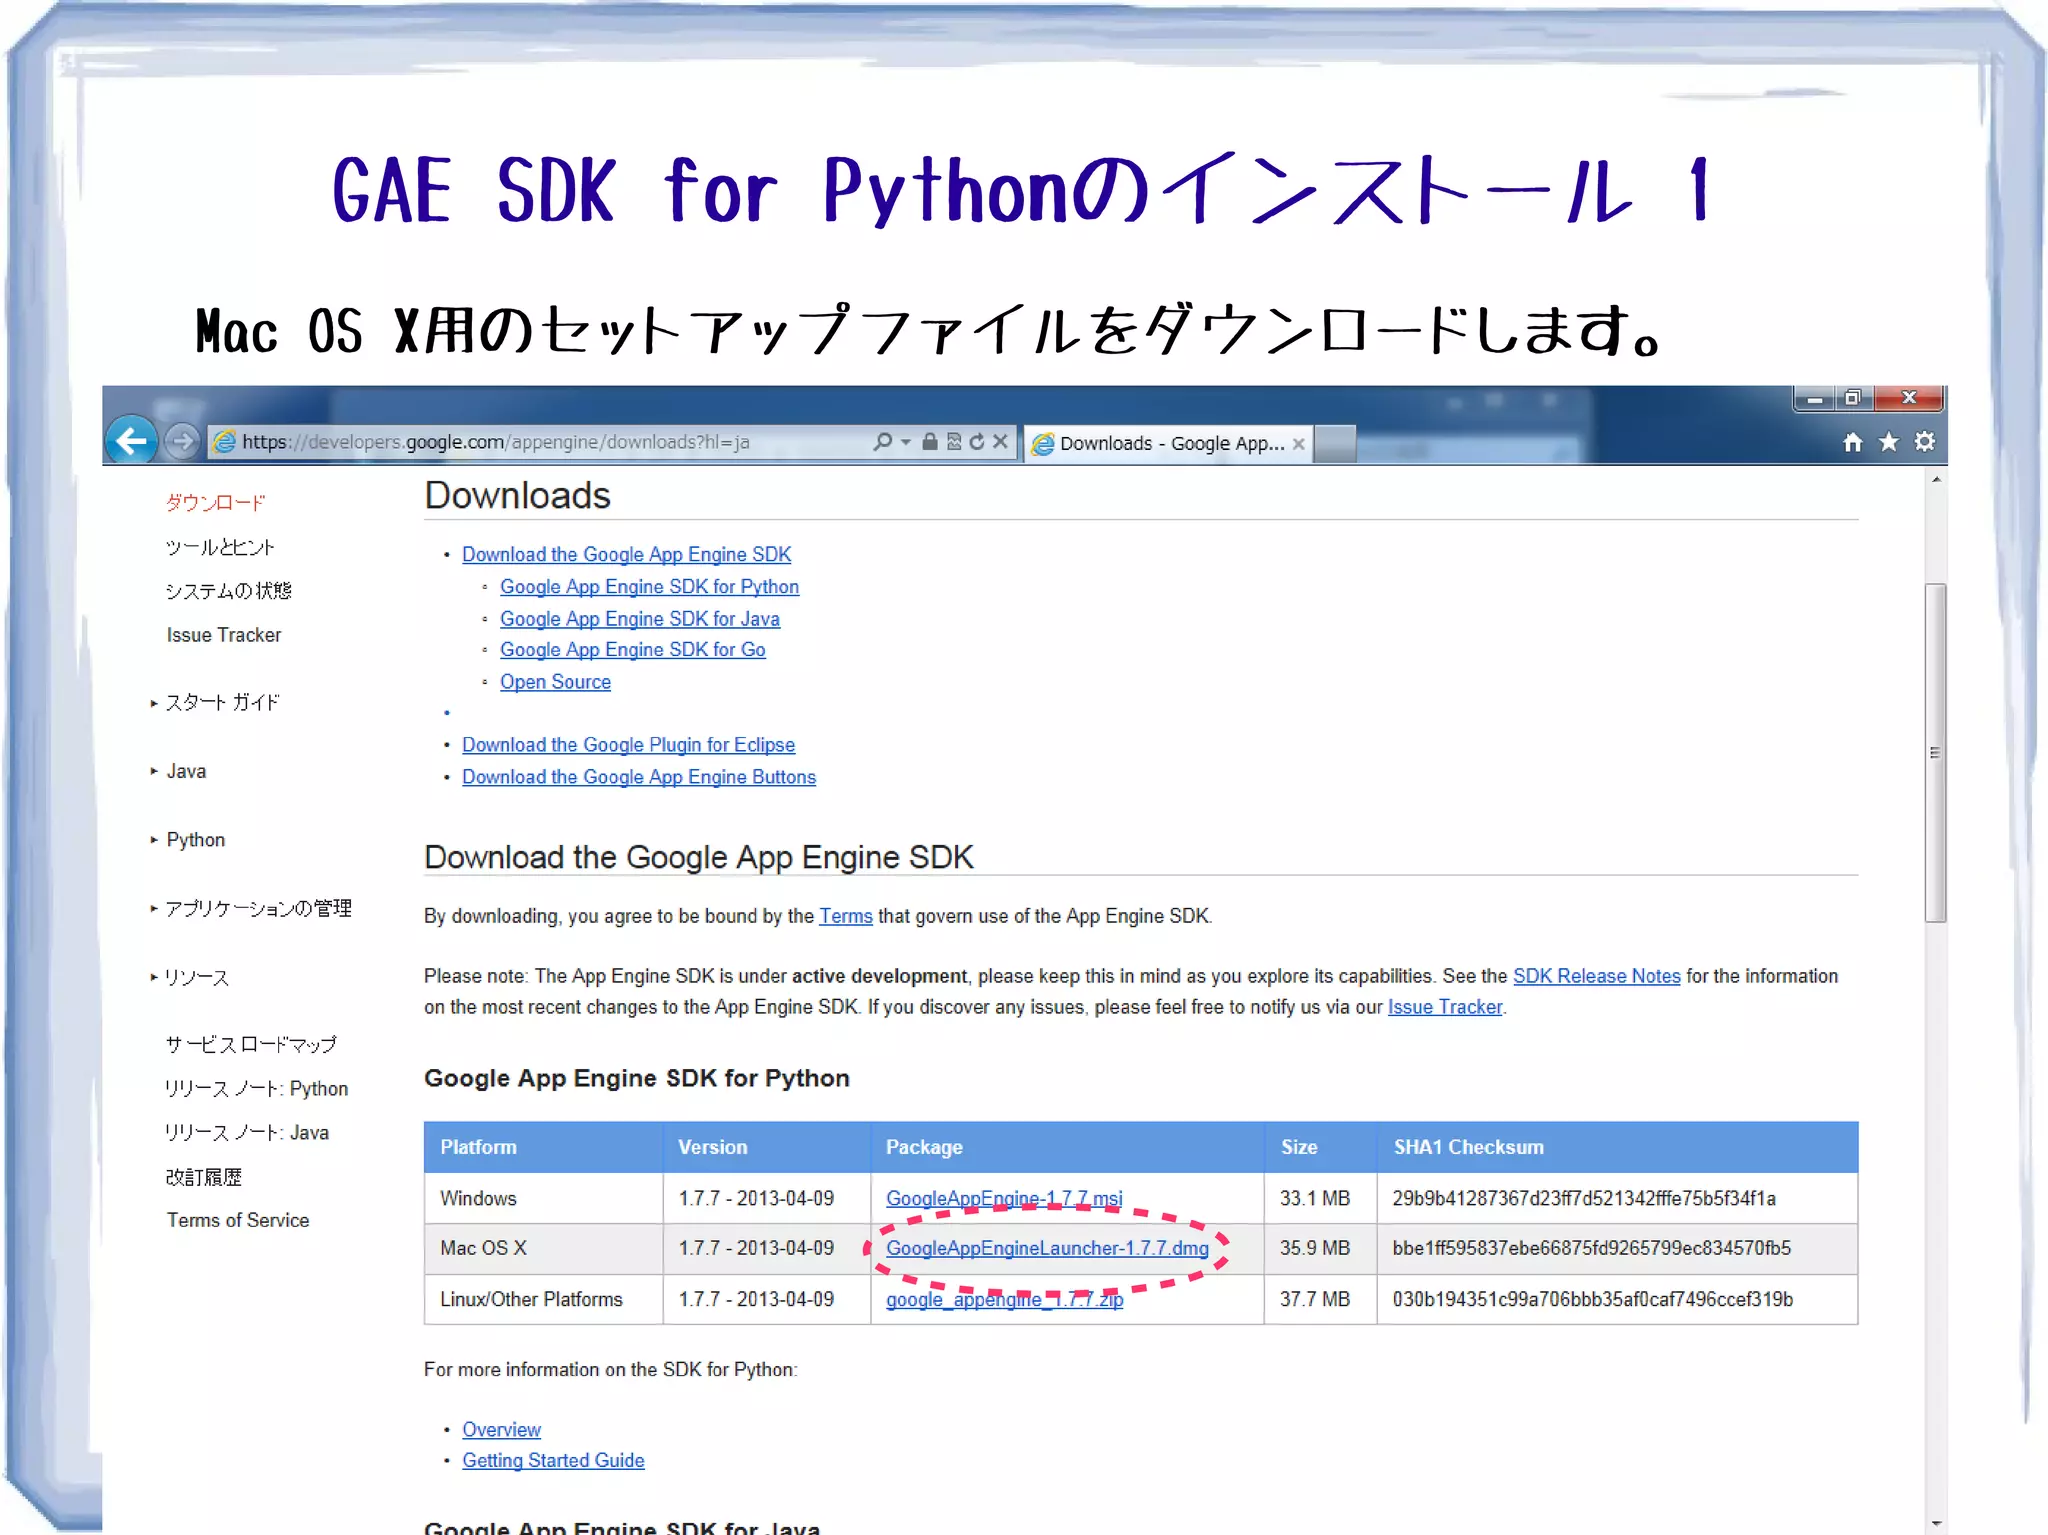Close the Downloads - Google App tab

coord(1298,444)
